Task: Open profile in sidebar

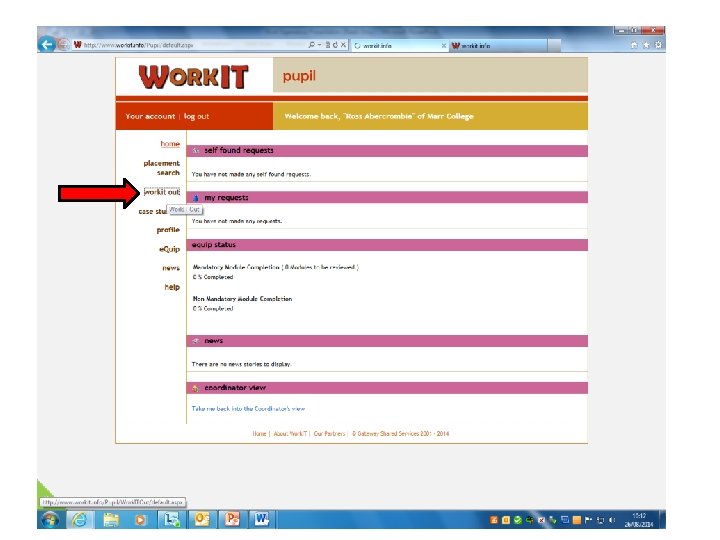Action: [168, 230]
